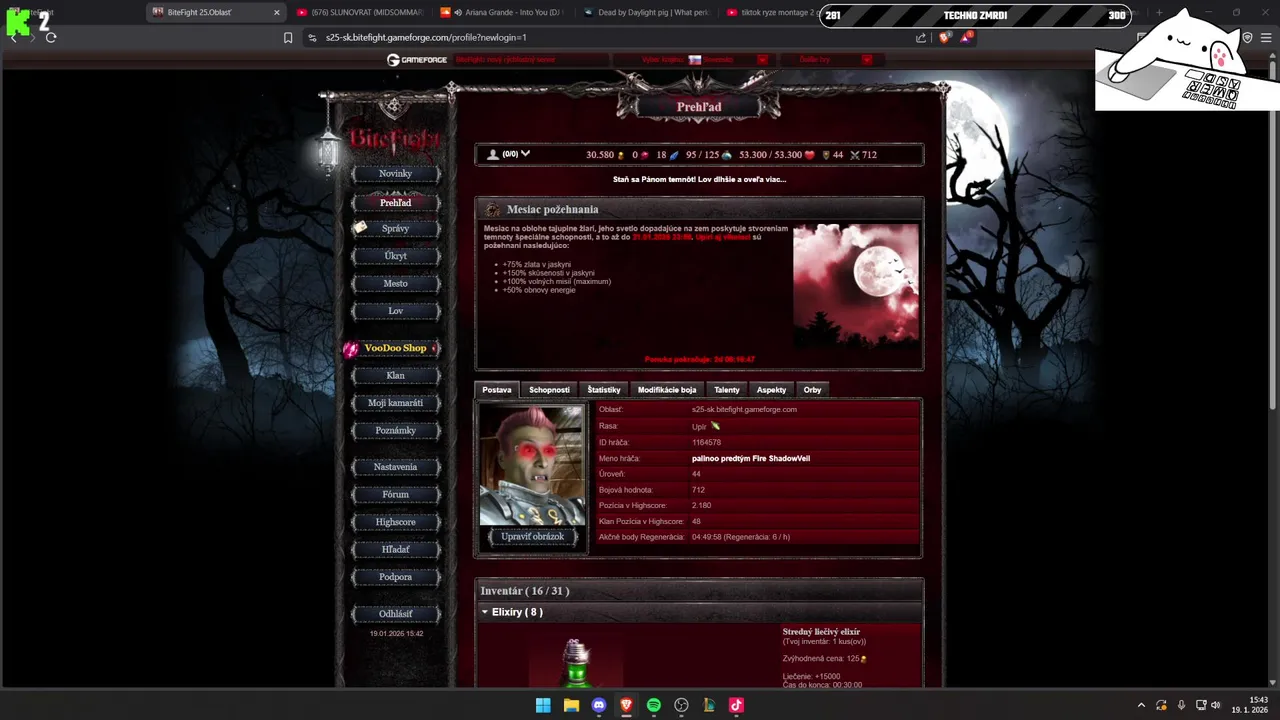Click the microphone icon in system tray
The height and width of the screenshot is (720, 1280).
[1181, 705]
